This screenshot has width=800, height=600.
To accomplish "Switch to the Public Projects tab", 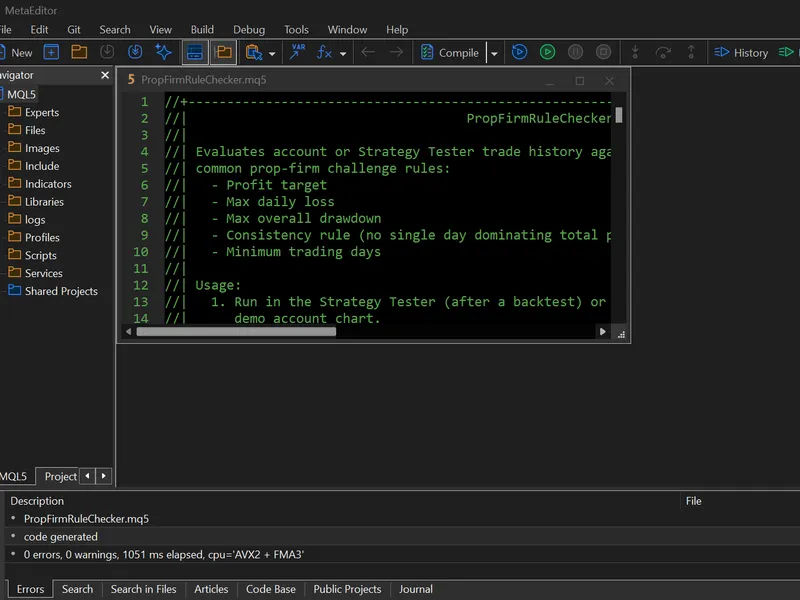I will [x=347, y=589].
